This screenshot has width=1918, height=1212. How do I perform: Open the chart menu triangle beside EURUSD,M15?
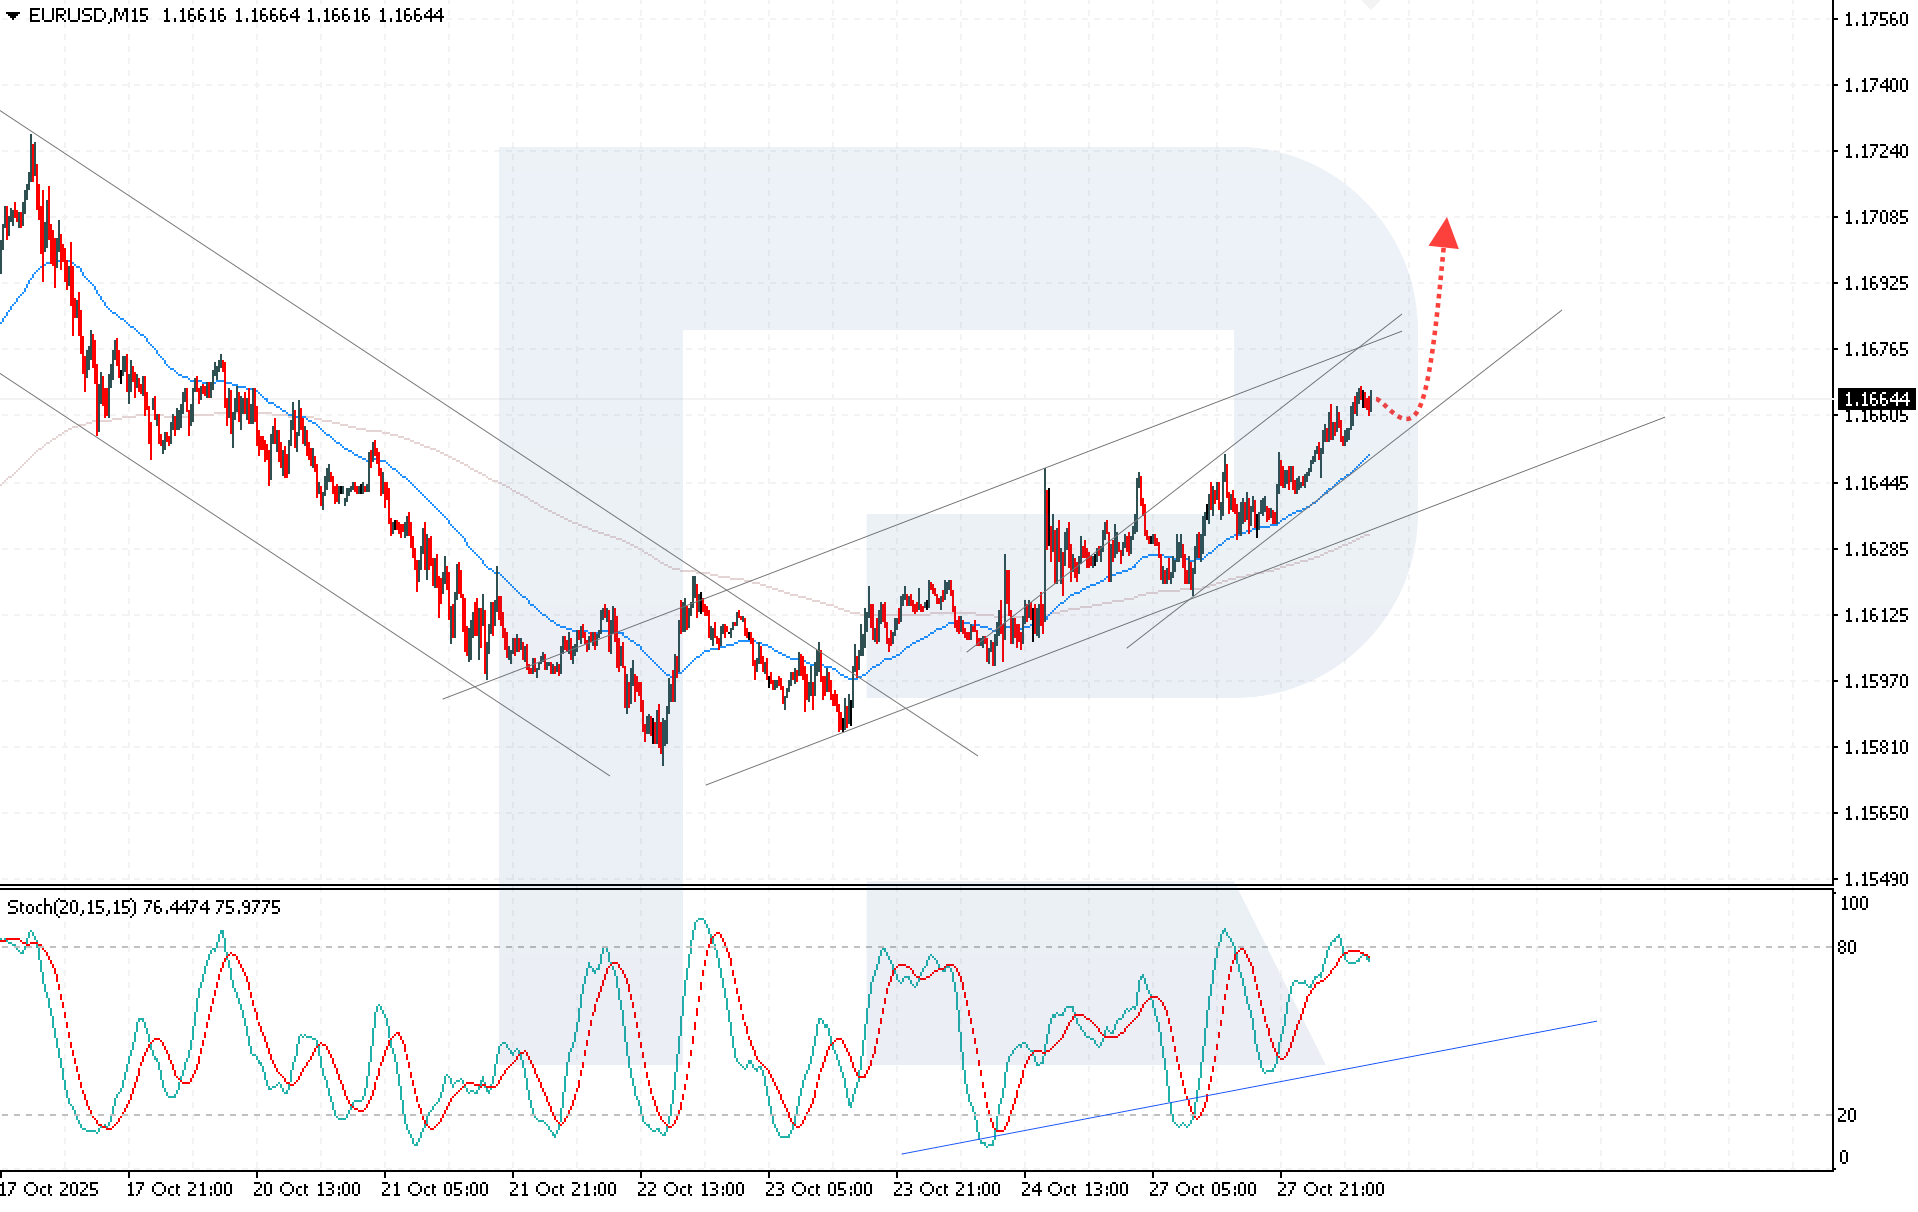tap(13, 16)
